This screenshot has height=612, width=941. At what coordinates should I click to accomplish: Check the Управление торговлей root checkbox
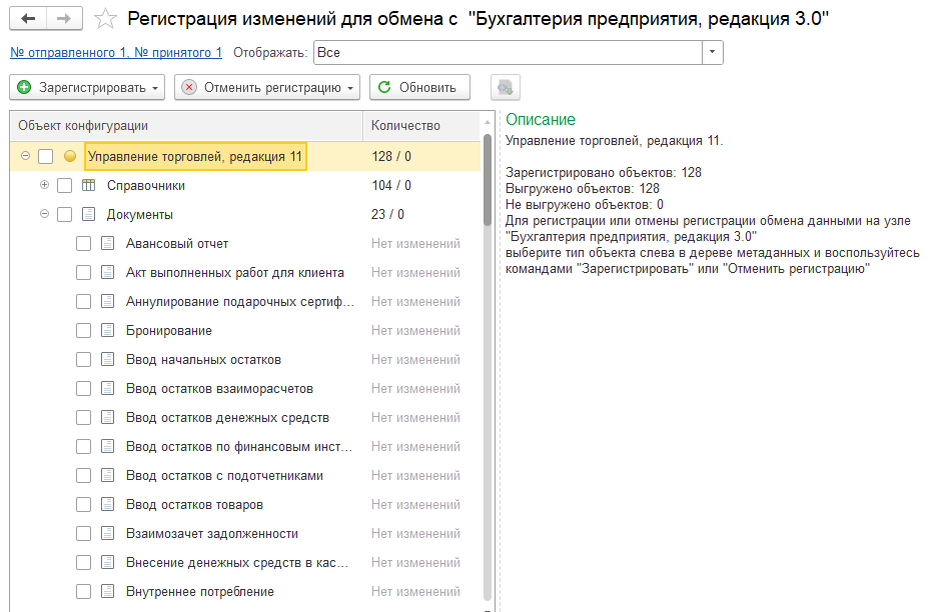pyautogui.click(x=46, y=157)
